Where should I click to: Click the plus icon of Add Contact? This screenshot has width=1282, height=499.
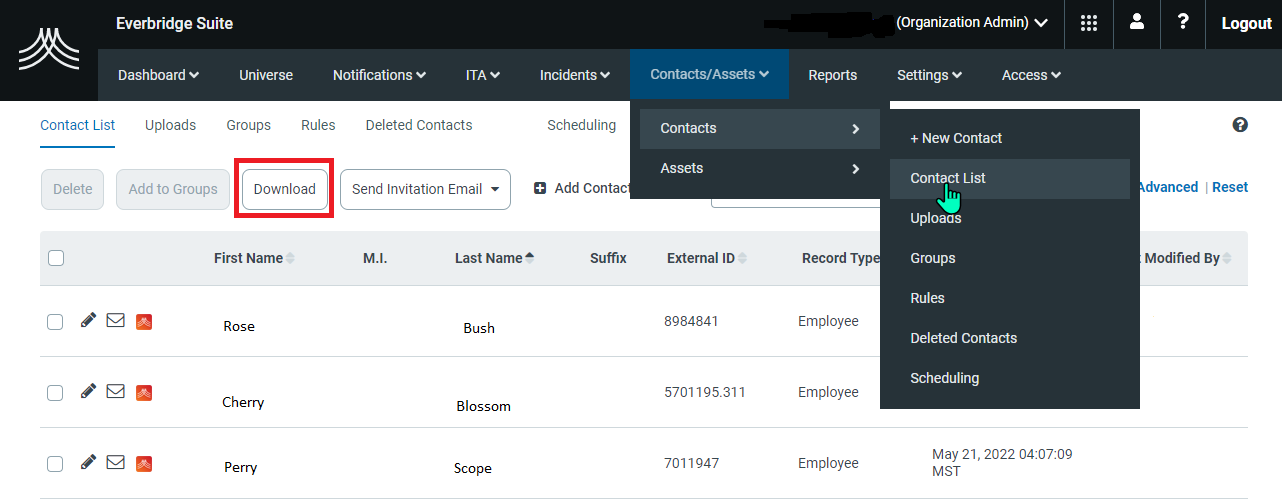pos(540,188)
